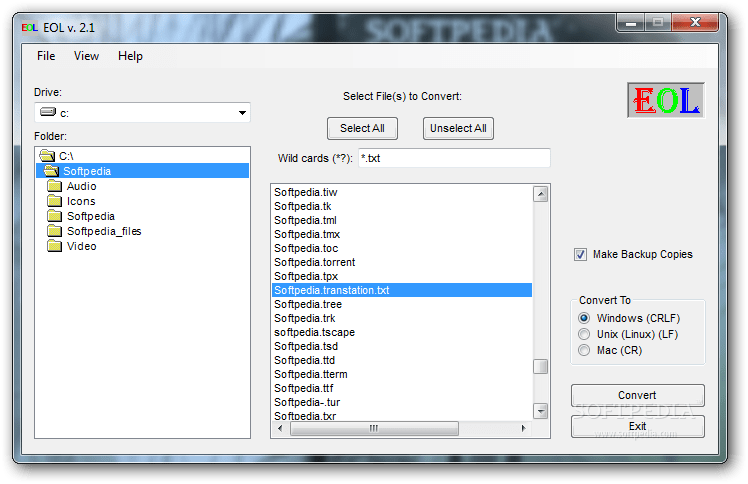Image resolution: width=748 pixels, height=484 pixels.
Task: Select Unix (Linux) (LF) option
Action: pyautogui.click(x=584, y=334)
